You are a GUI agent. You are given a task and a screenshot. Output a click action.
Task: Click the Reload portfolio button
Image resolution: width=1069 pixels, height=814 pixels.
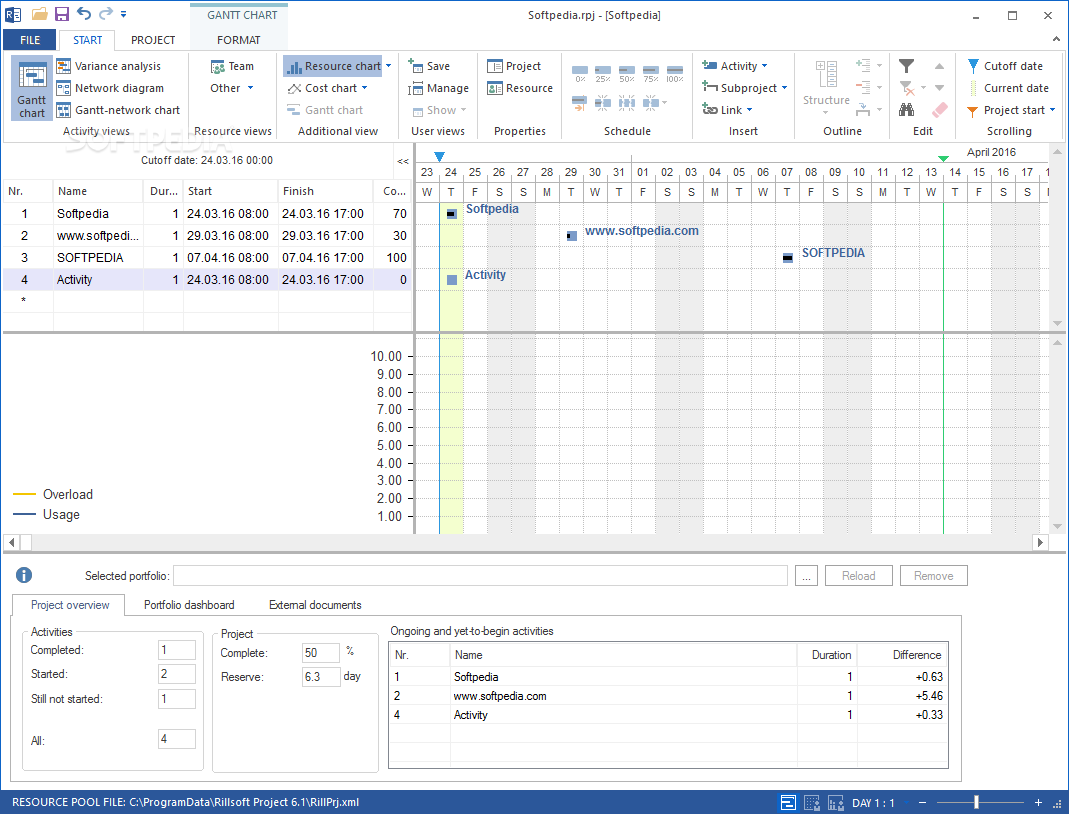pyautogui.click(x=858, y=575)
